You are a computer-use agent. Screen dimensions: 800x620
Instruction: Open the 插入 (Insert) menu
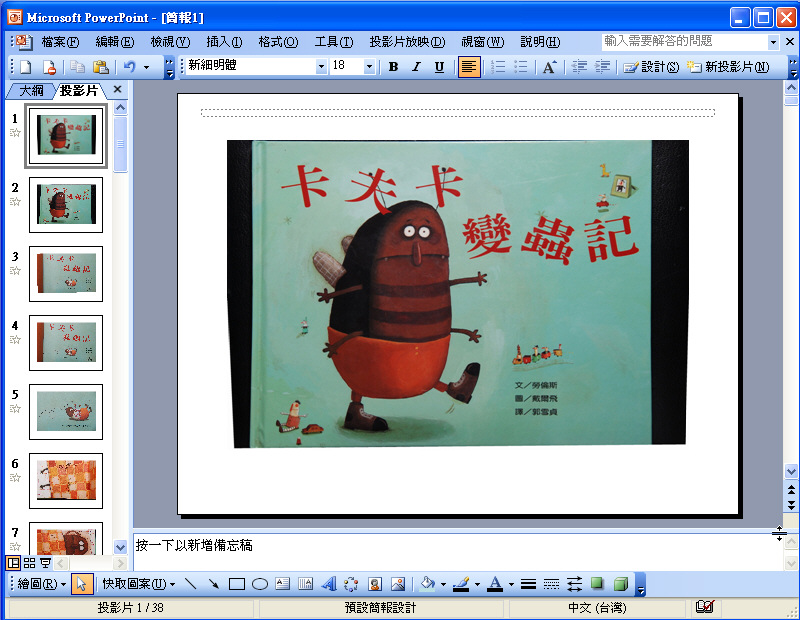(x=224, y=42)
